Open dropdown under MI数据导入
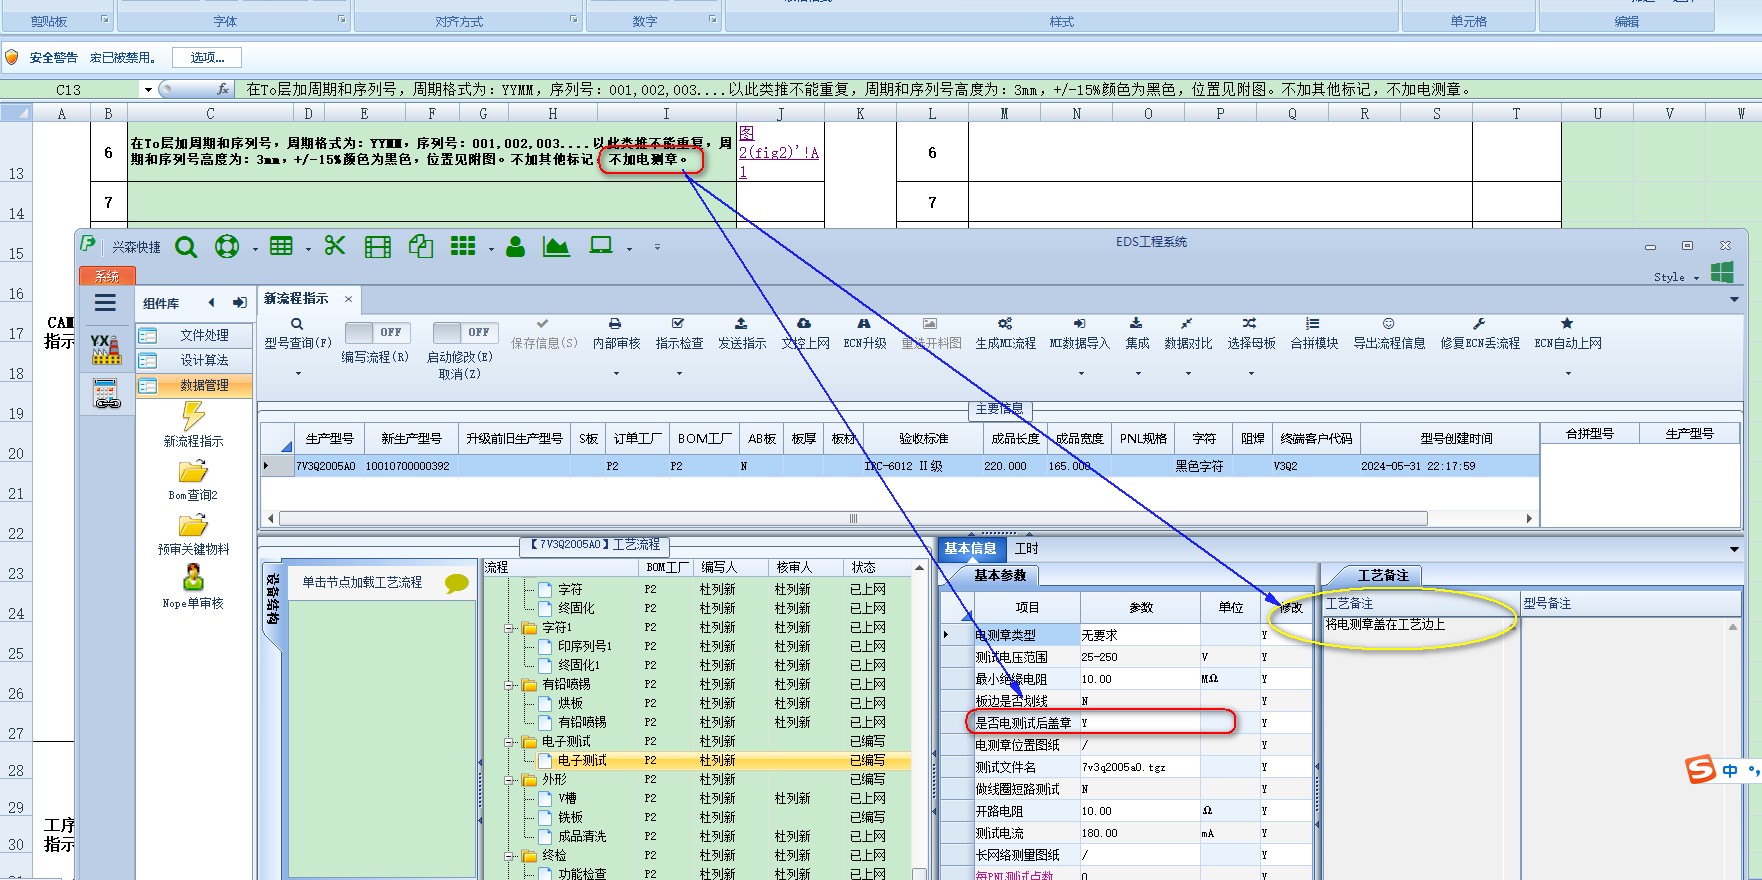 (x=1081, y=374)
